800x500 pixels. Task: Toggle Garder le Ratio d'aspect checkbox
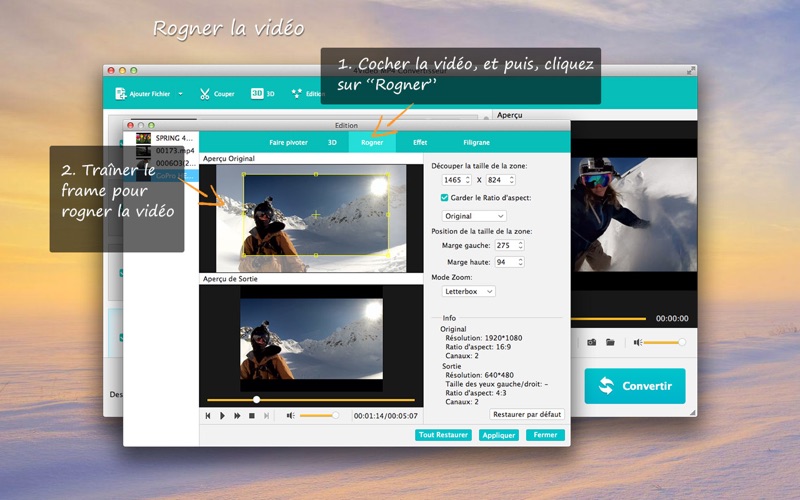point(444,197)
